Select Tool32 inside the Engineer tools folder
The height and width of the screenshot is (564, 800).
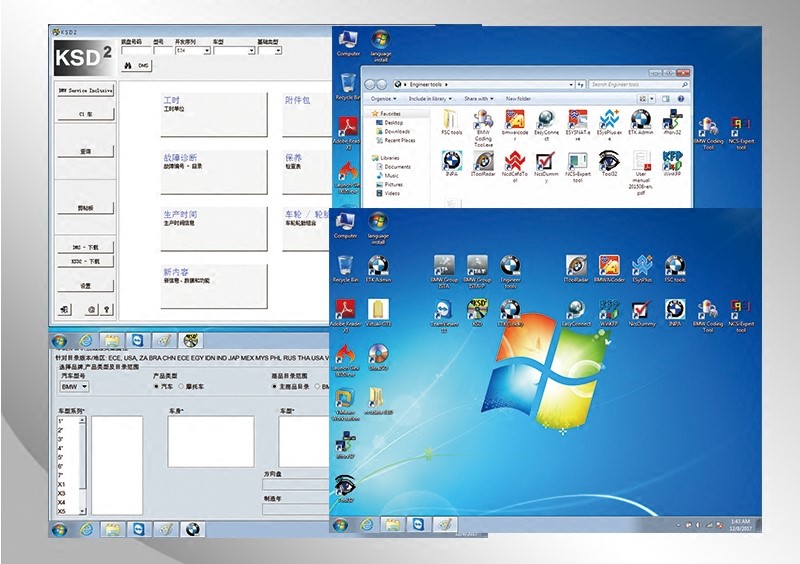[x=609, y=164]
